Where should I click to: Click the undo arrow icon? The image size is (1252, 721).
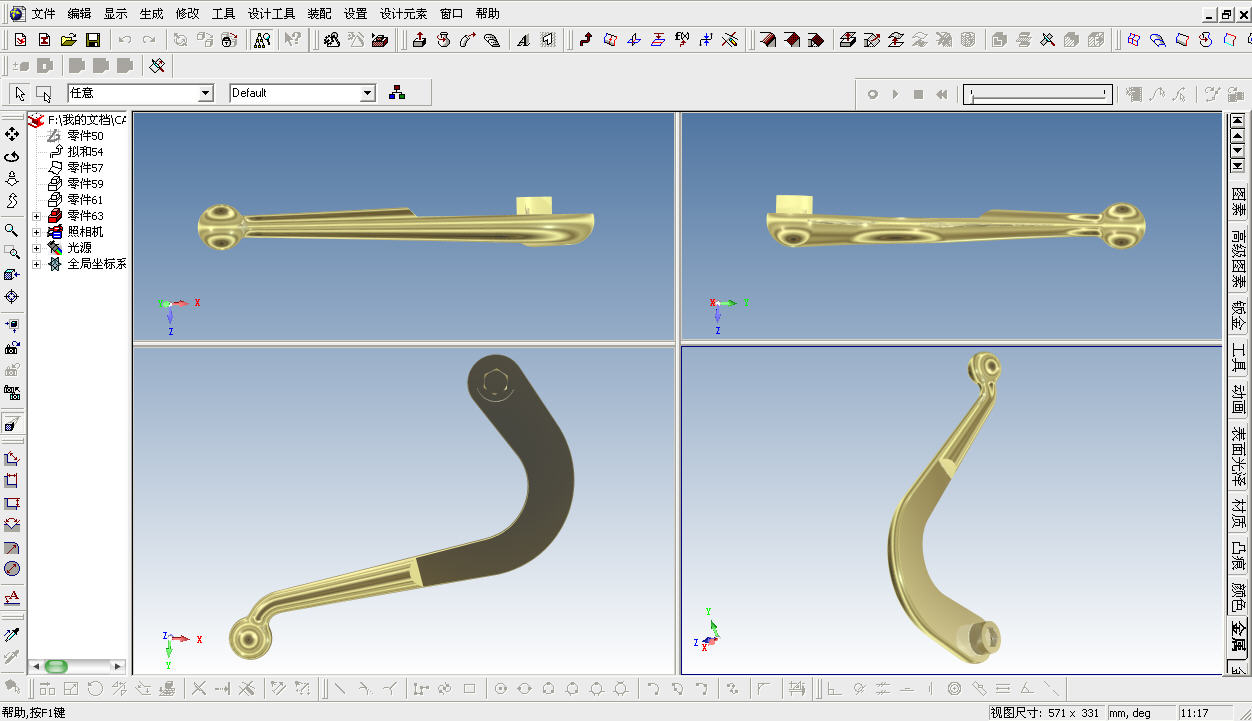click(x=125, y=40)
